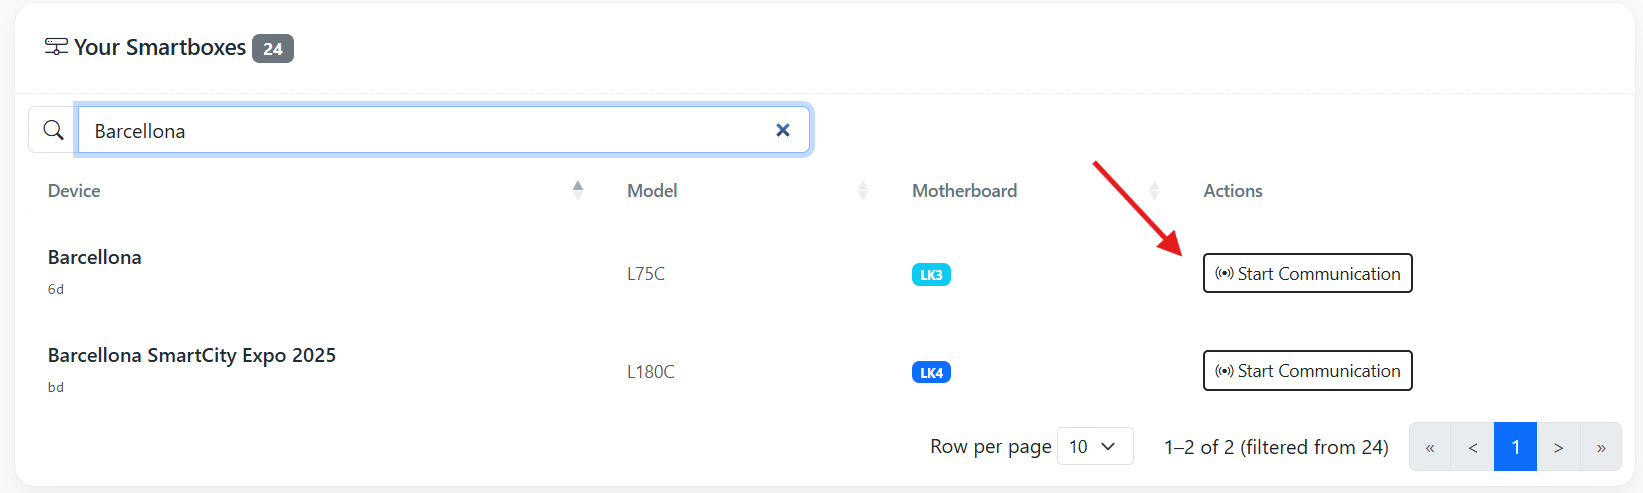Click the search magnifier icon
This screenshot has height=493, width=1643.
point(53,130)
